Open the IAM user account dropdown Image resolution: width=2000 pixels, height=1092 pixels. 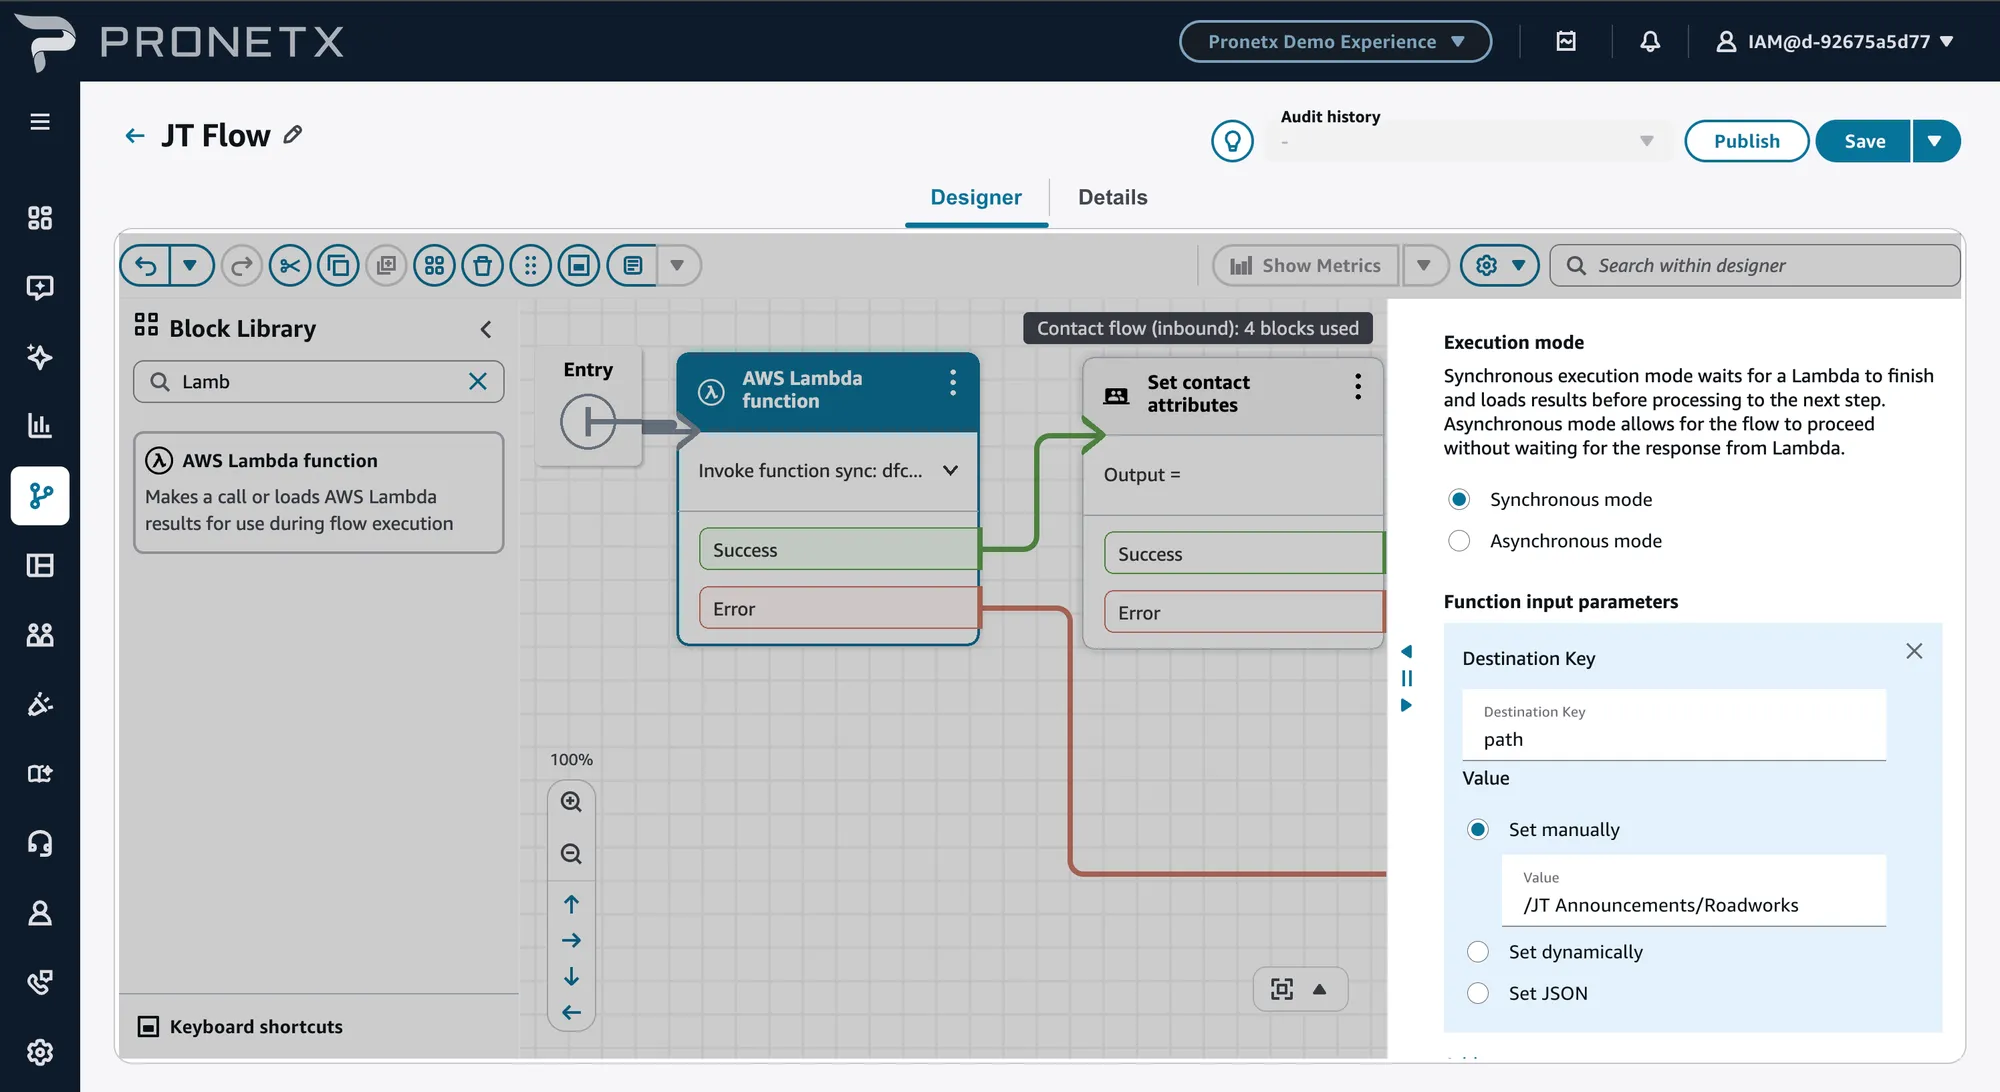point(1835,42)
